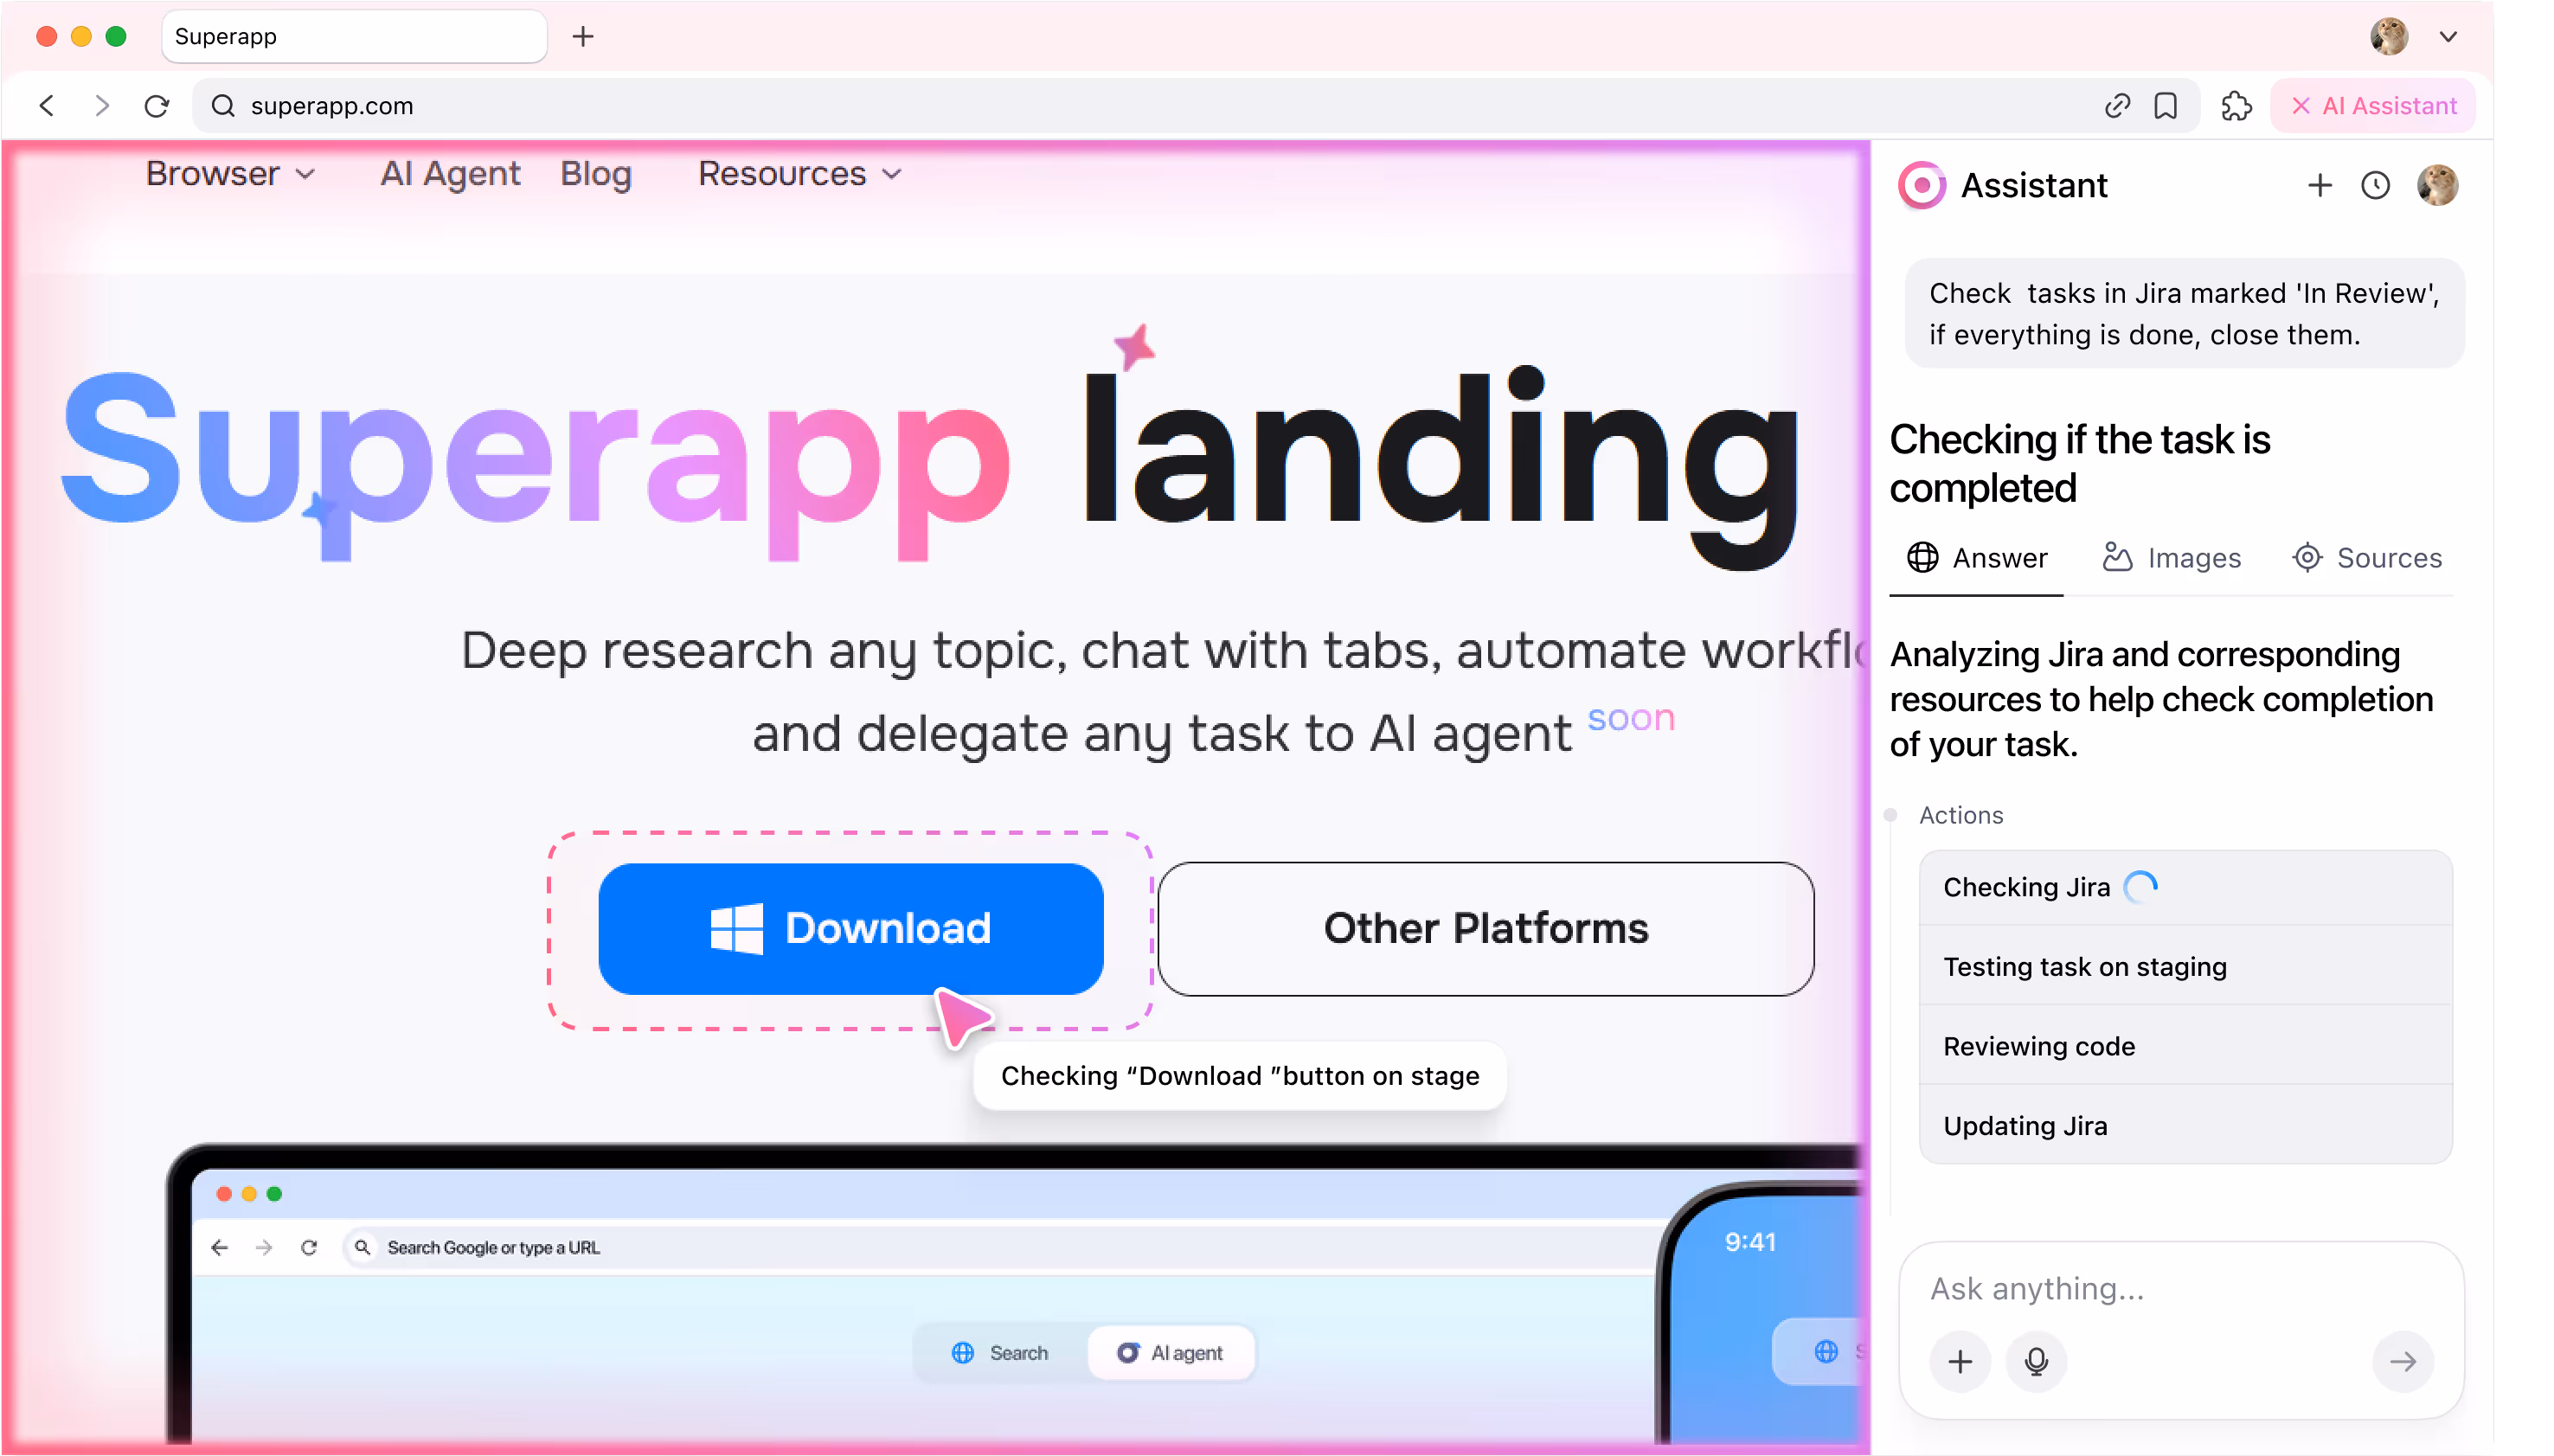This screenshot has width=2554, height=1456.
Task: Click the Search toggle in mockup preview
Action: [x=1000, y=1353]
